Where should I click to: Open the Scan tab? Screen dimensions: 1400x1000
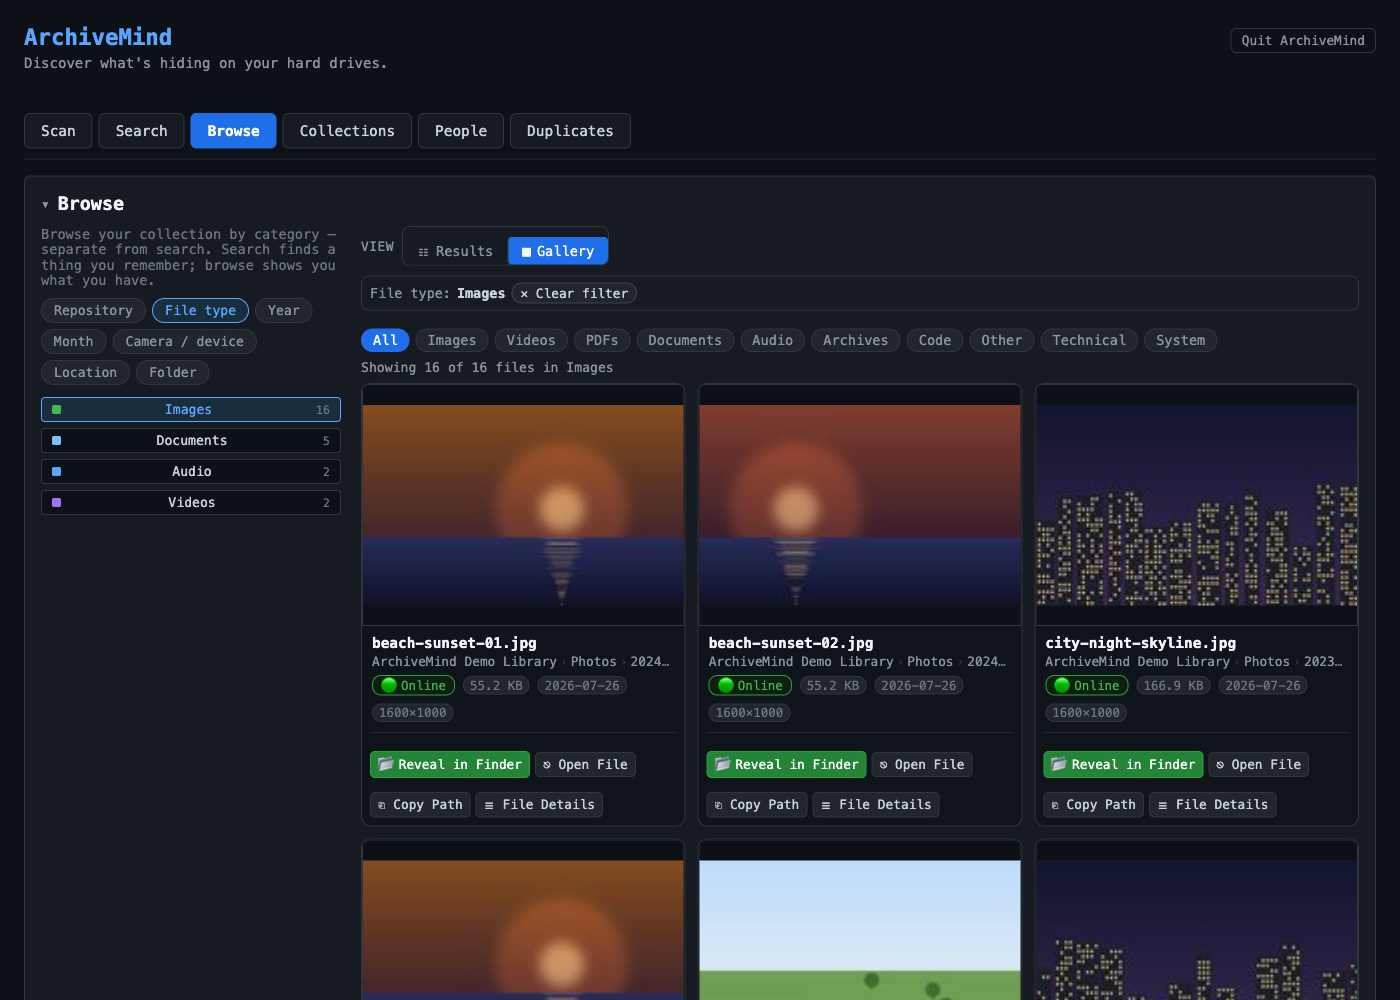click(58, 131)
